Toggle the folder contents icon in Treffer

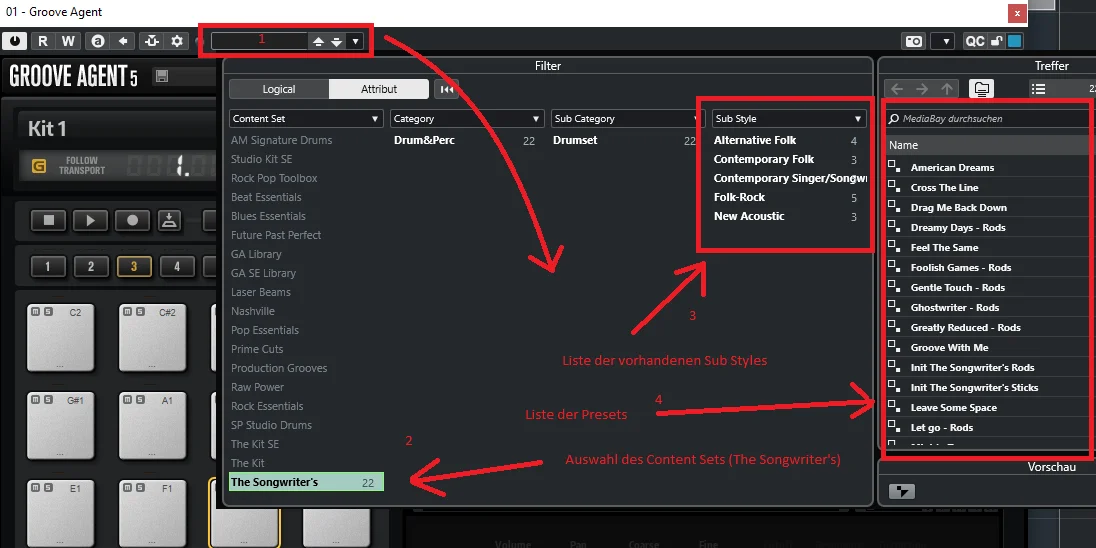click(981, 89)
